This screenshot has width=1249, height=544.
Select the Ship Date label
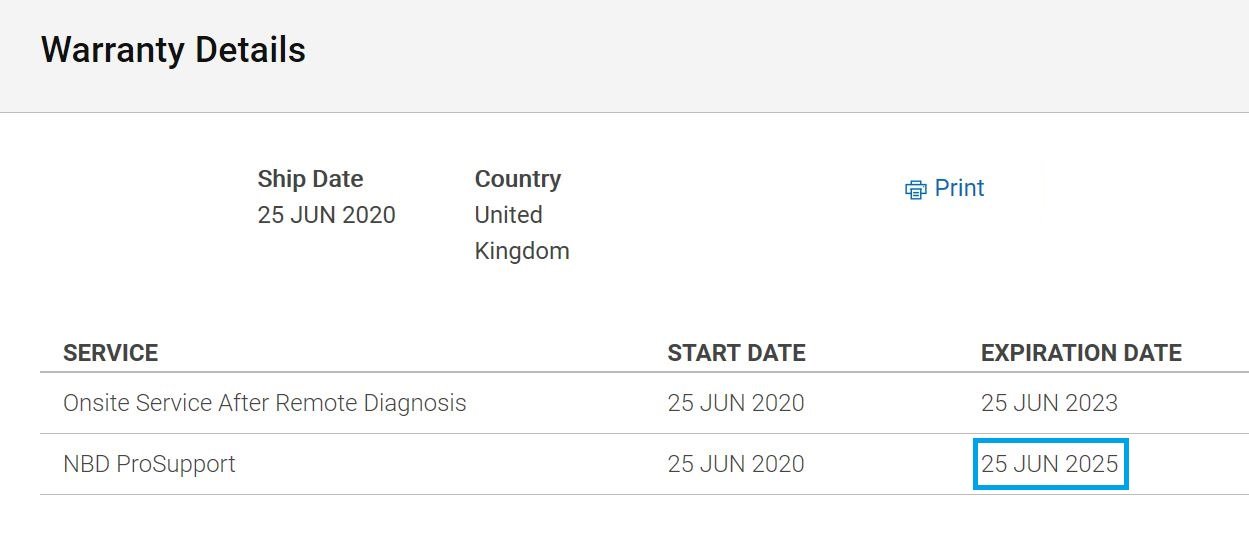pos(310,179)
